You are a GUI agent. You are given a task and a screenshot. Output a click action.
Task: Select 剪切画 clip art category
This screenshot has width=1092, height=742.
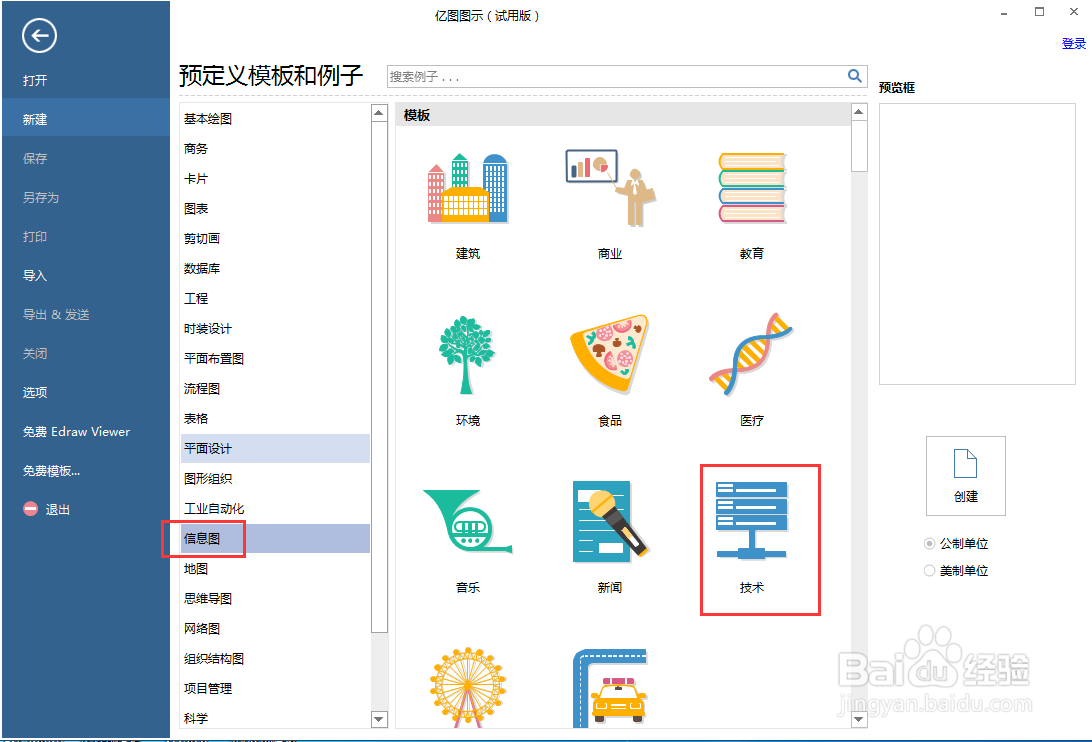[275, 238]
